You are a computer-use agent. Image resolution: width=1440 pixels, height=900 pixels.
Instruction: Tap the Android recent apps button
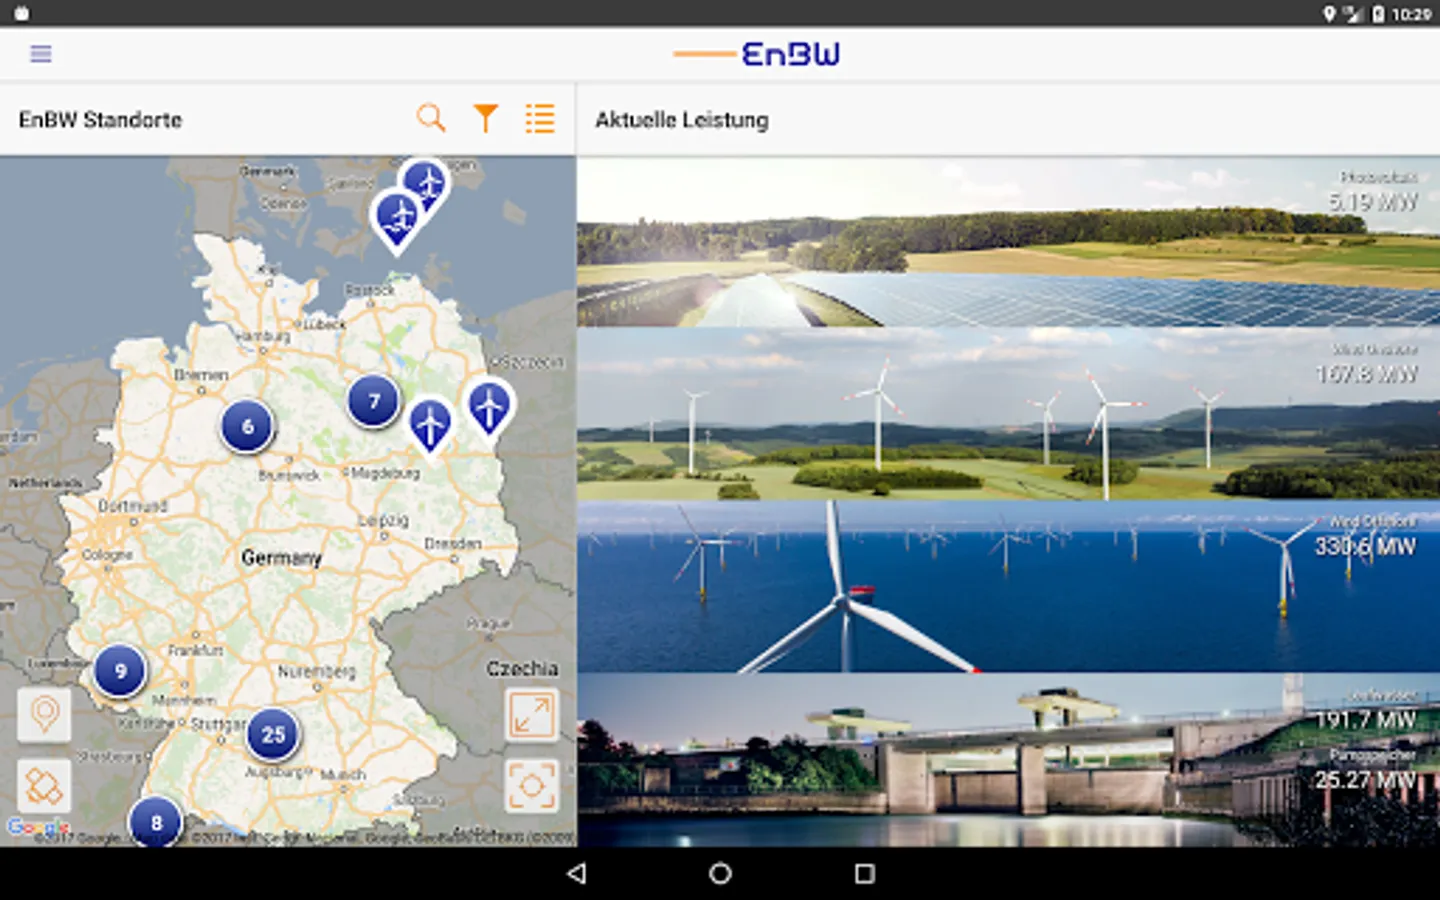[865, 874]
